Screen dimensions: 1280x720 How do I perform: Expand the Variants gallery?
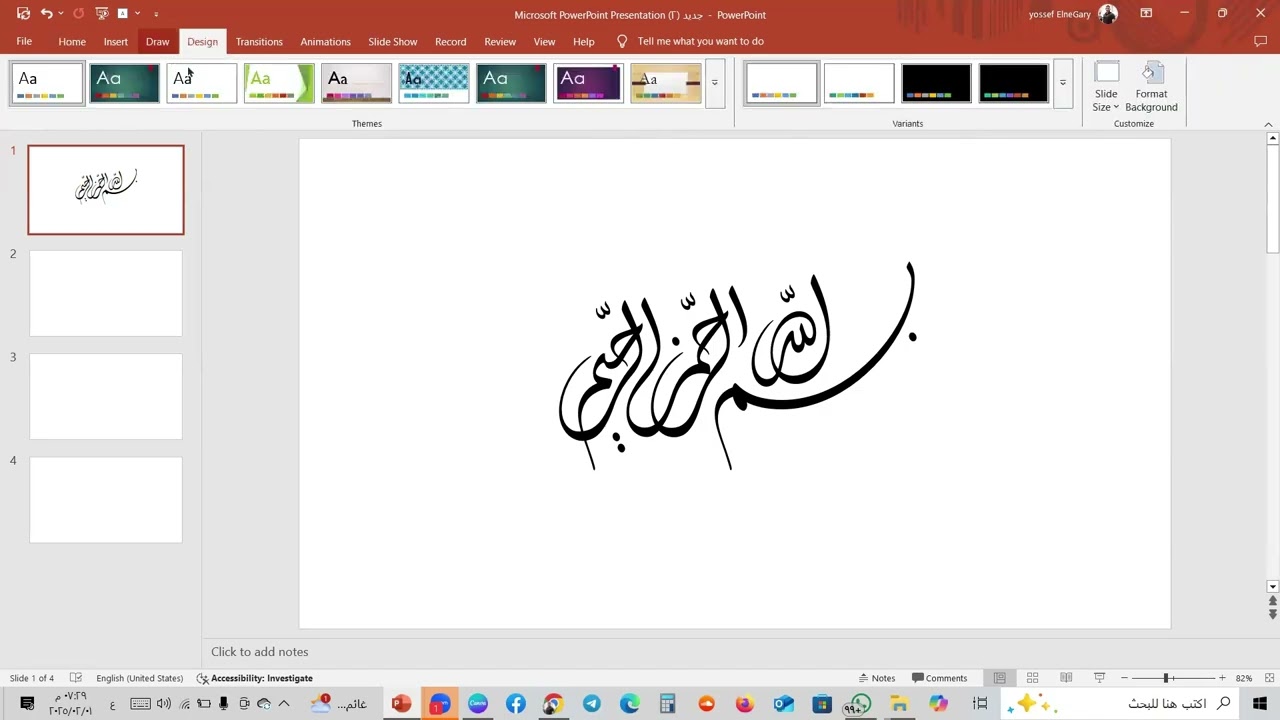point(1062,83)
